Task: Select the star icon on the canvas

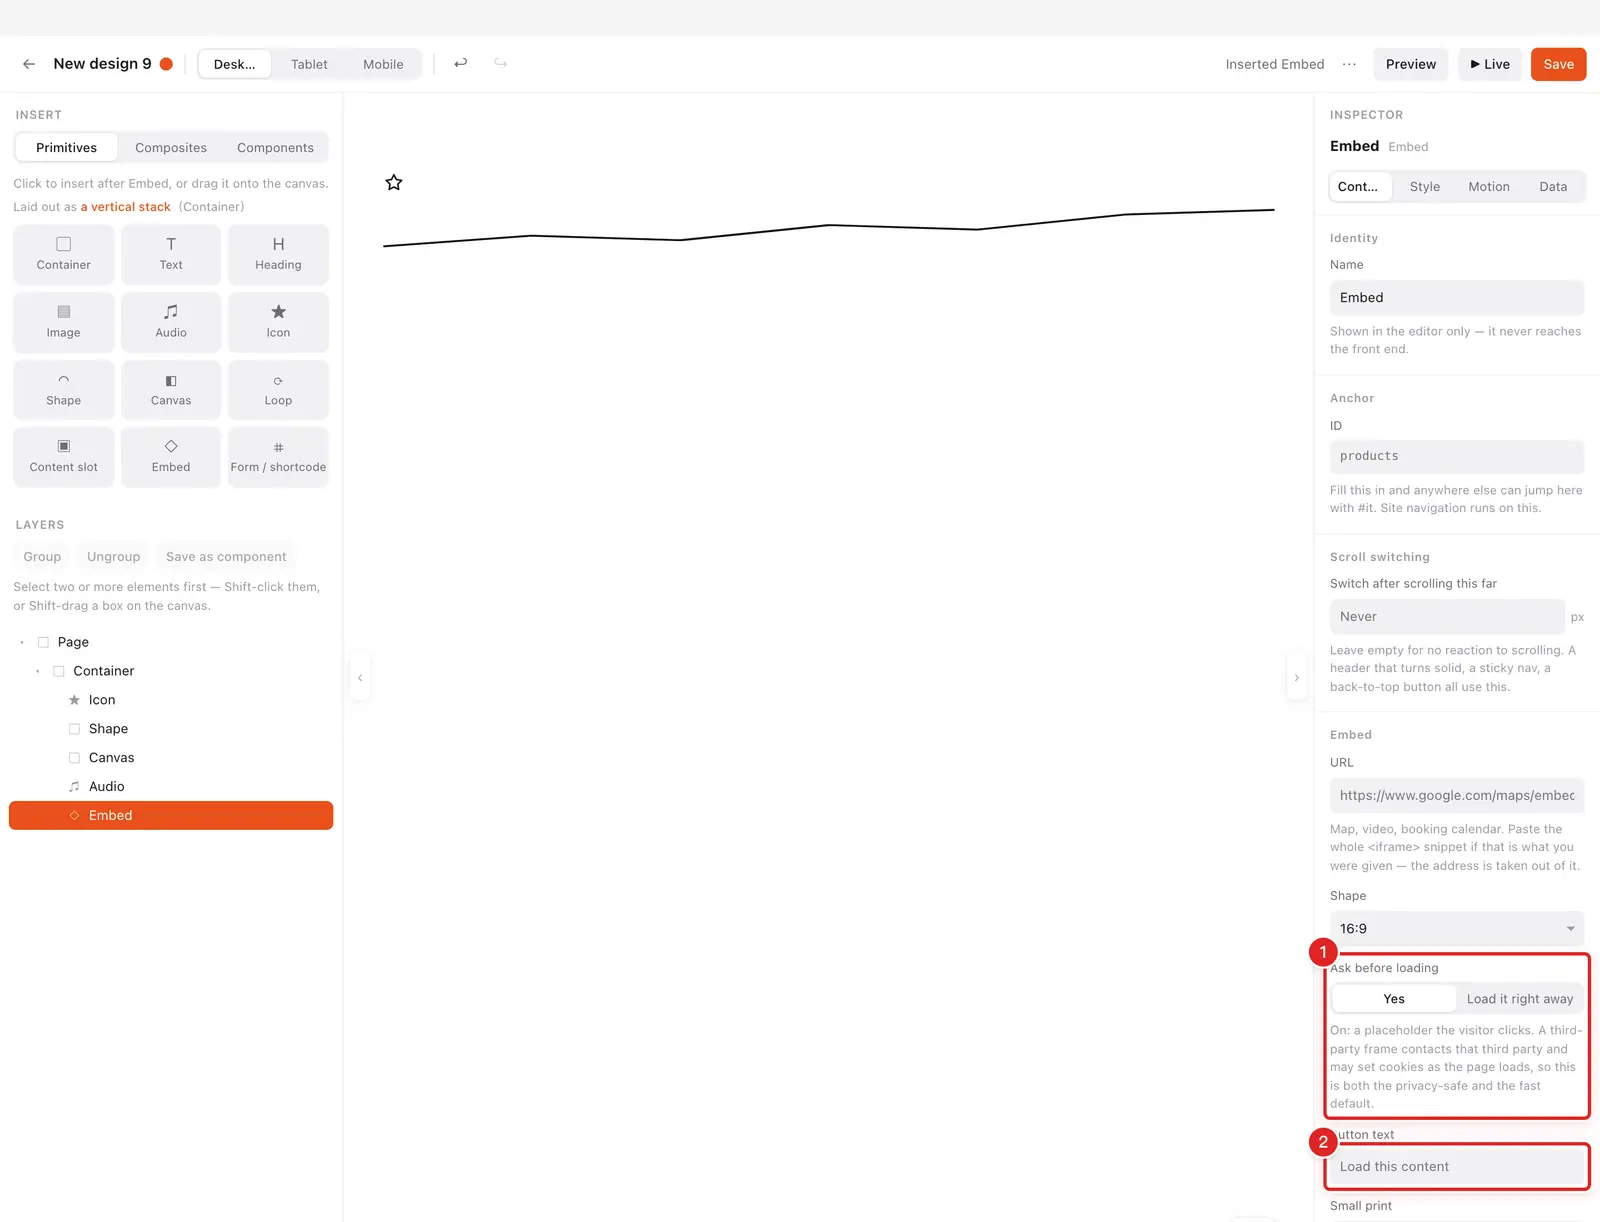Action: [x=394, y=182]
